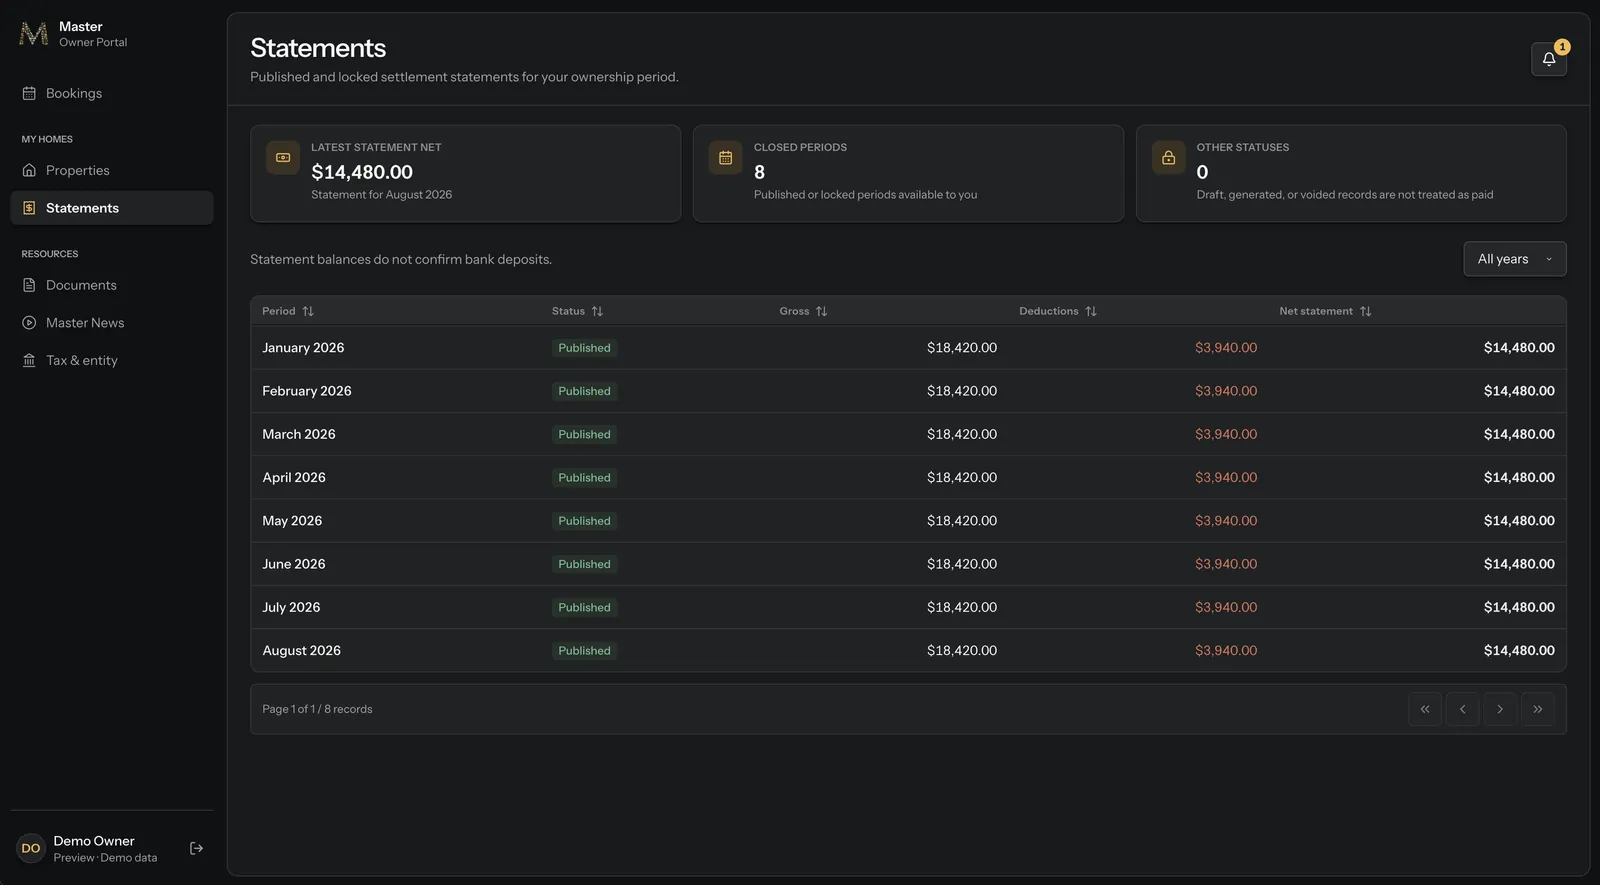
Task: Open the notifications bell
Action: (x=1549, y=59)
